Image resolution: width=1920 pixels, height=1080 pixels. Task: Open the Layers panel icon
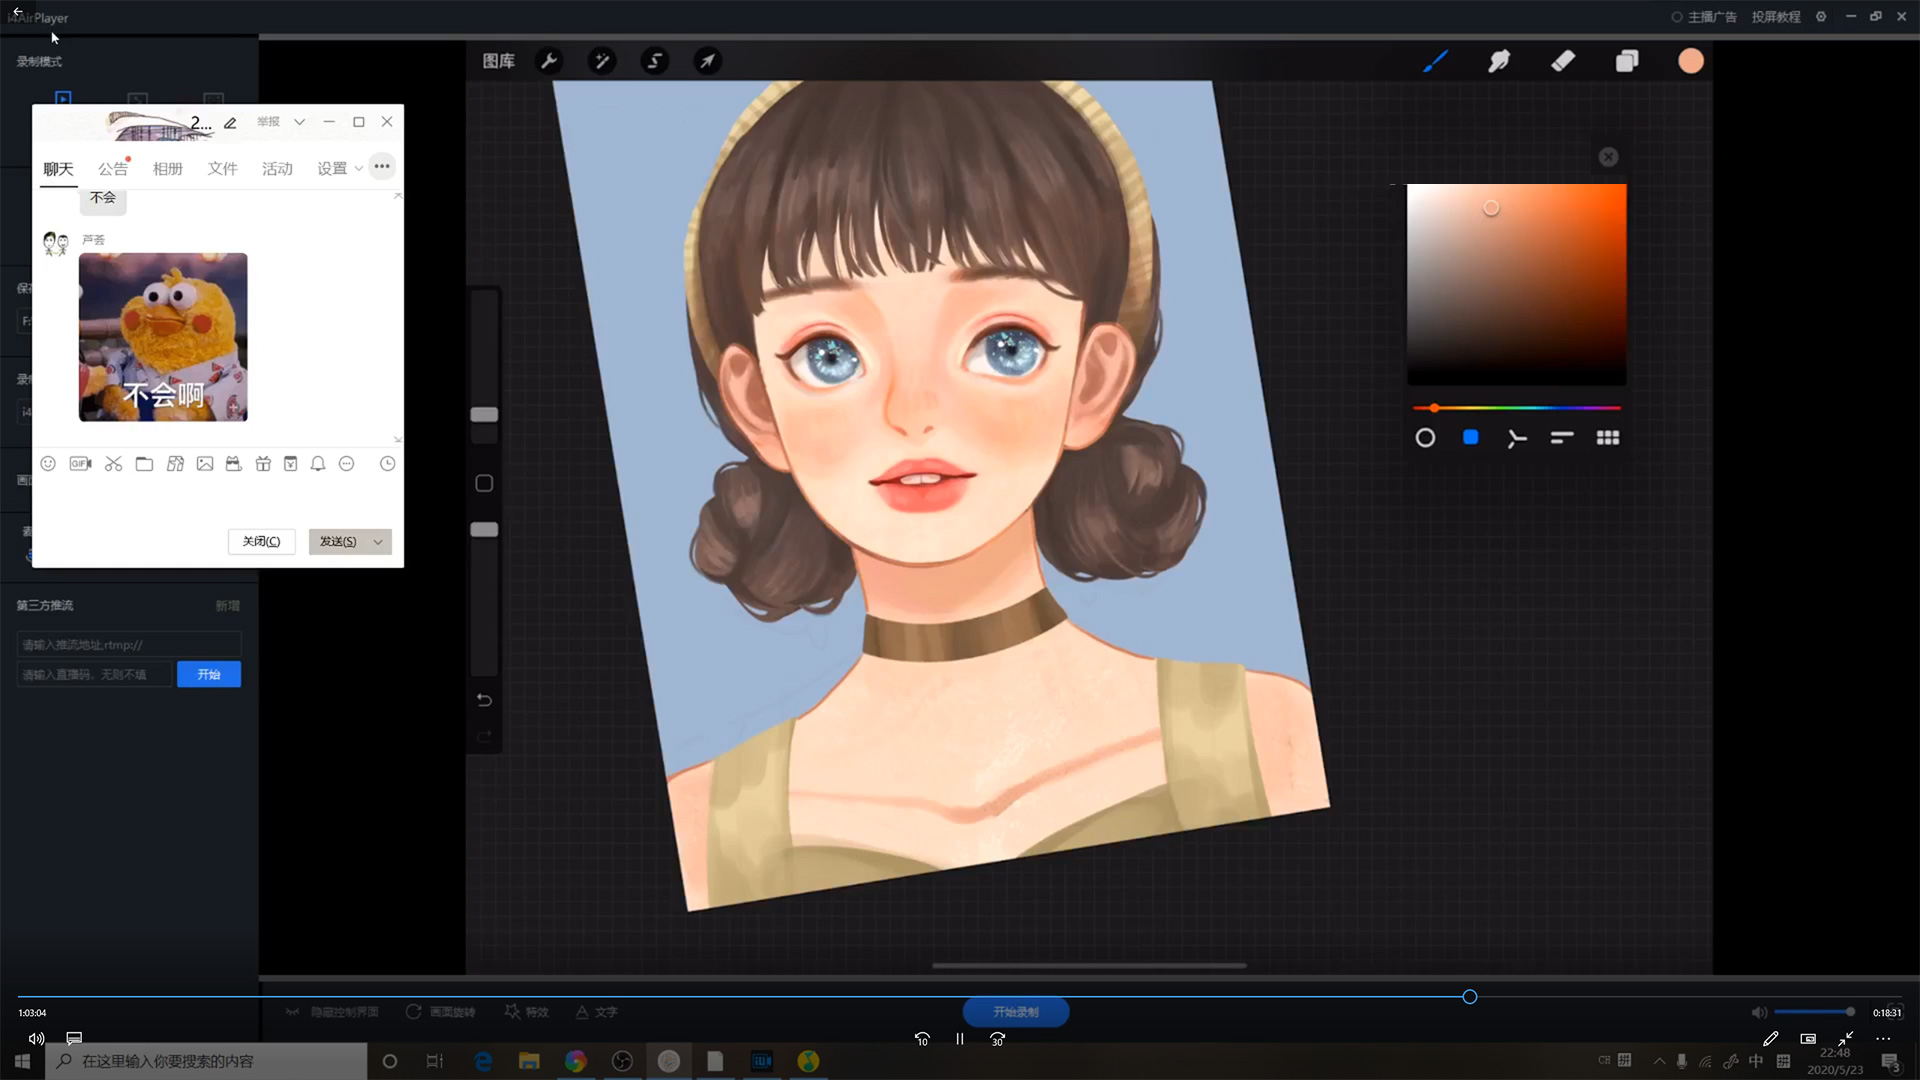(1627, 61)
